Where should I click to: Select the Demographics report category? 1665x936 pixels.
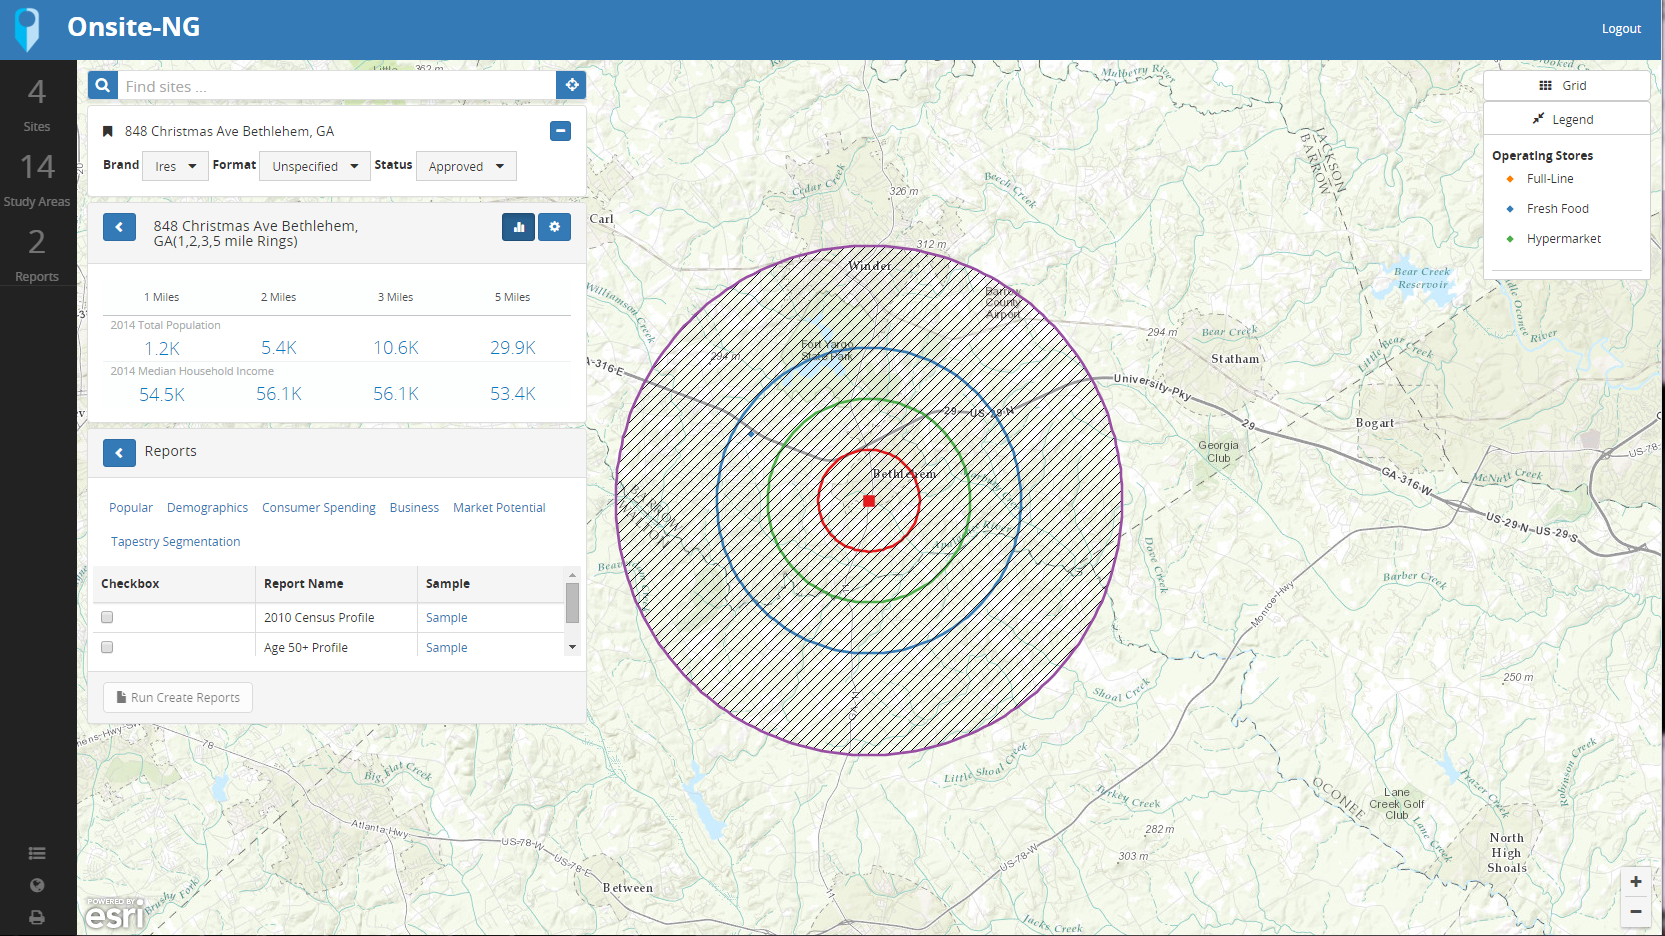click(x=207, y=508)
